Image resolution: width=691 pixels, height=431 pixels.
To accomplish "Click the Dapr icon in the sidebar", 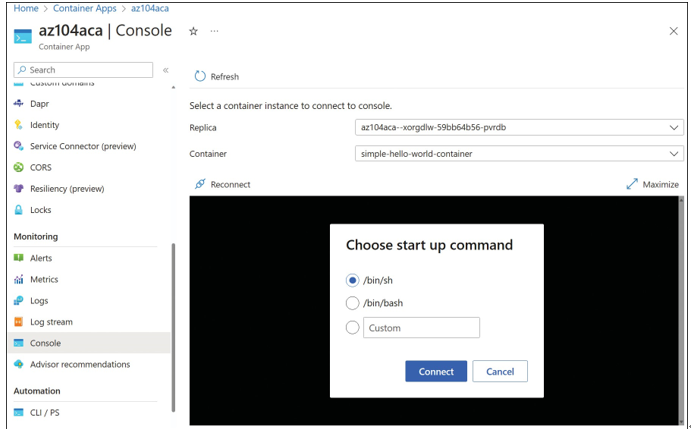I will tap(19, 104).
